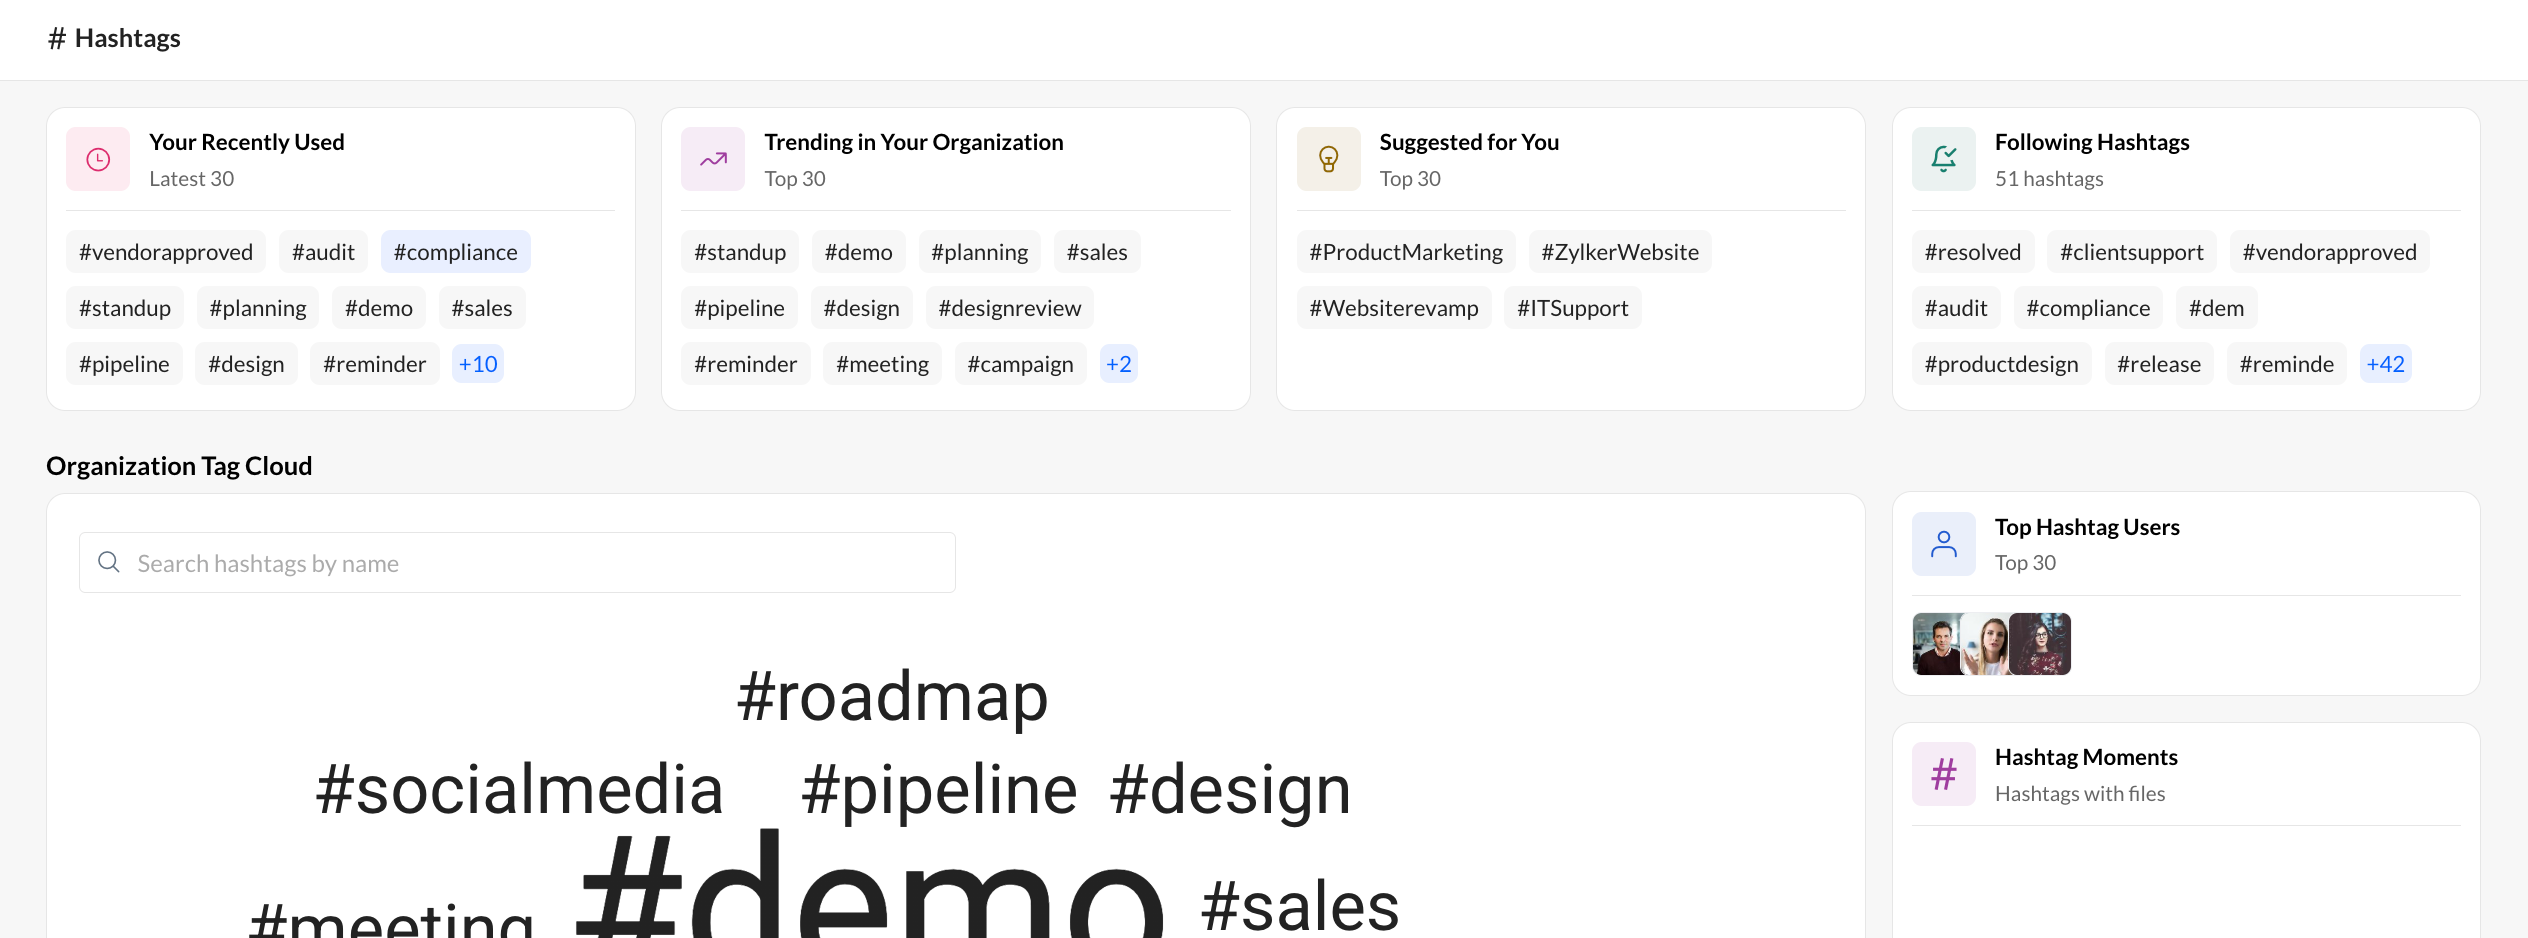
Task: Click the trending arrow icon
Action: pos(713,159)
